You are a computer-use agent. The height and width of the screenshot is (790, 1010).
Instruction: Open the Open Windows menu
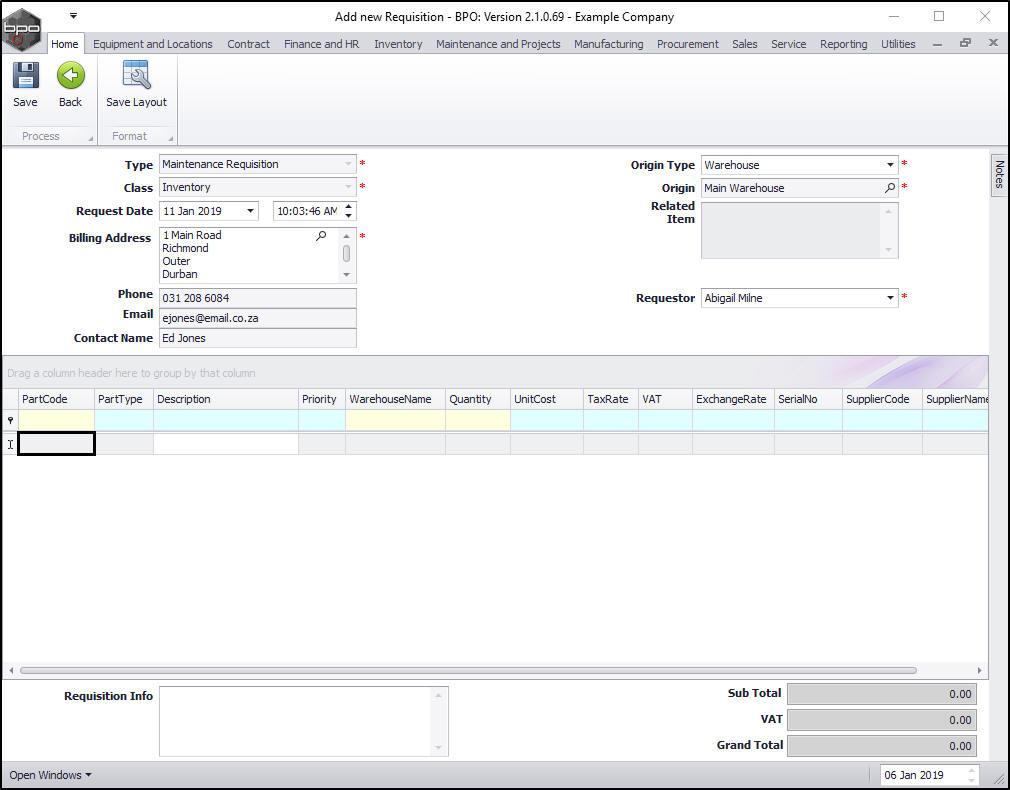tap(50, 775)
